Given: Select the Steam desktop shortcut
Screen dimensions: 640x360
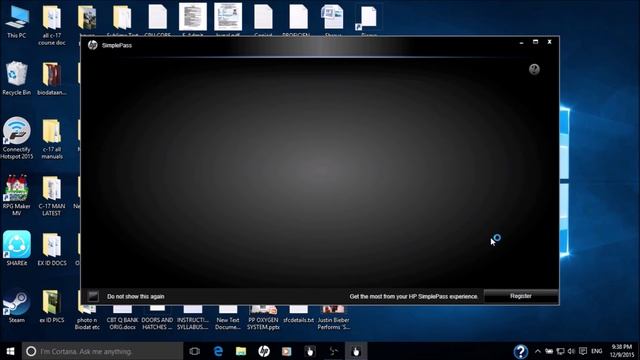Looking at the screenshot, I should 17,306.
